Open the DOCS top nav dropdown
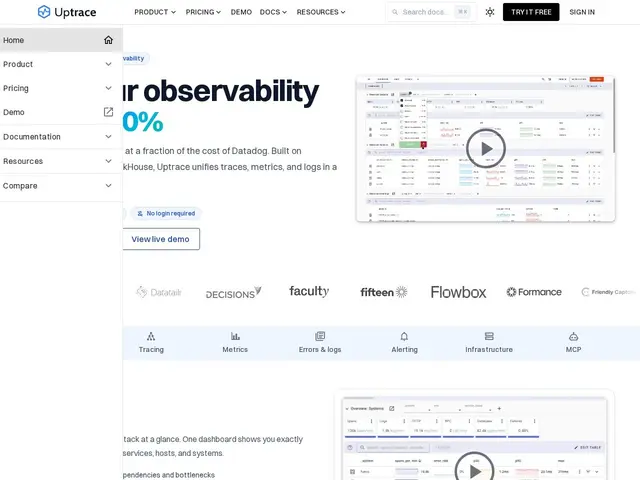The width and height of the screenshot is (640, 480). [273, 12]
